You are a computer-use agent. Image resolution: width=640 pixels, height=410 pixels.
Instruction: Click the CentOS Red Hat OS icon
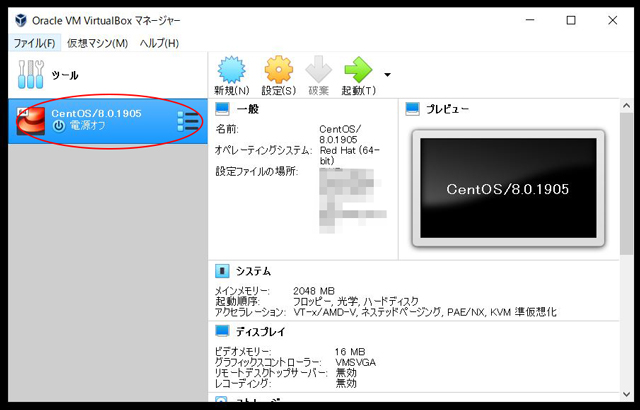pyautogui.click(x=31, y=121)
